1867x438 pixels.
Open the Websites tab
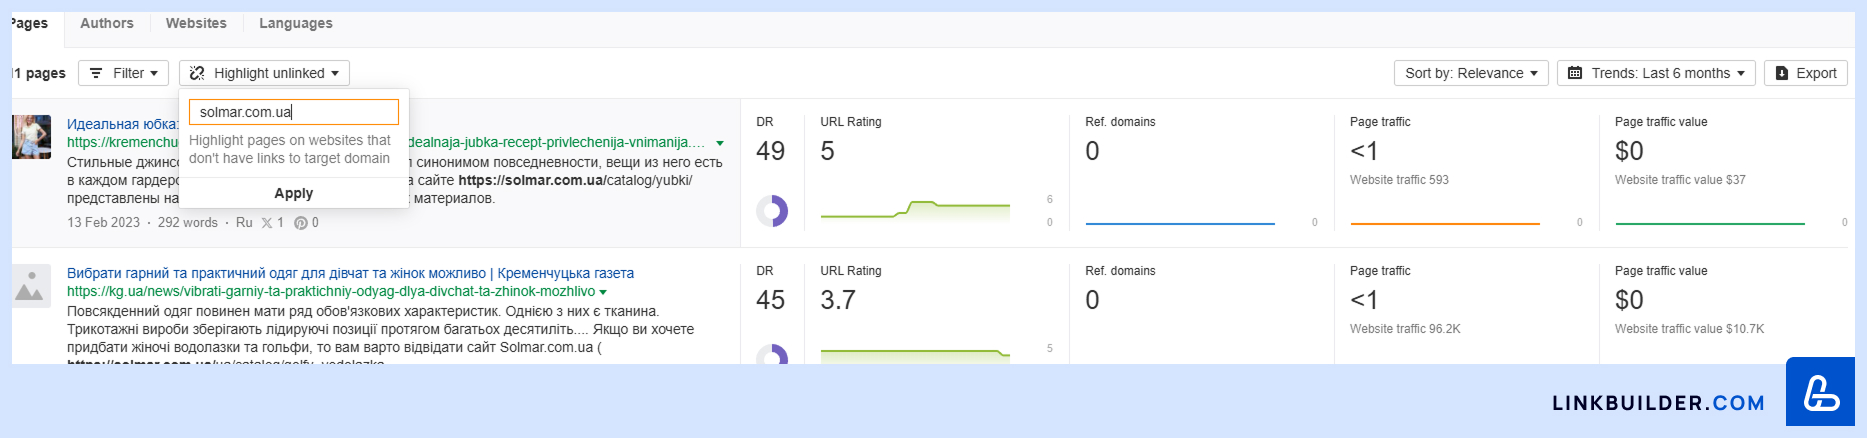coord(196,23)
